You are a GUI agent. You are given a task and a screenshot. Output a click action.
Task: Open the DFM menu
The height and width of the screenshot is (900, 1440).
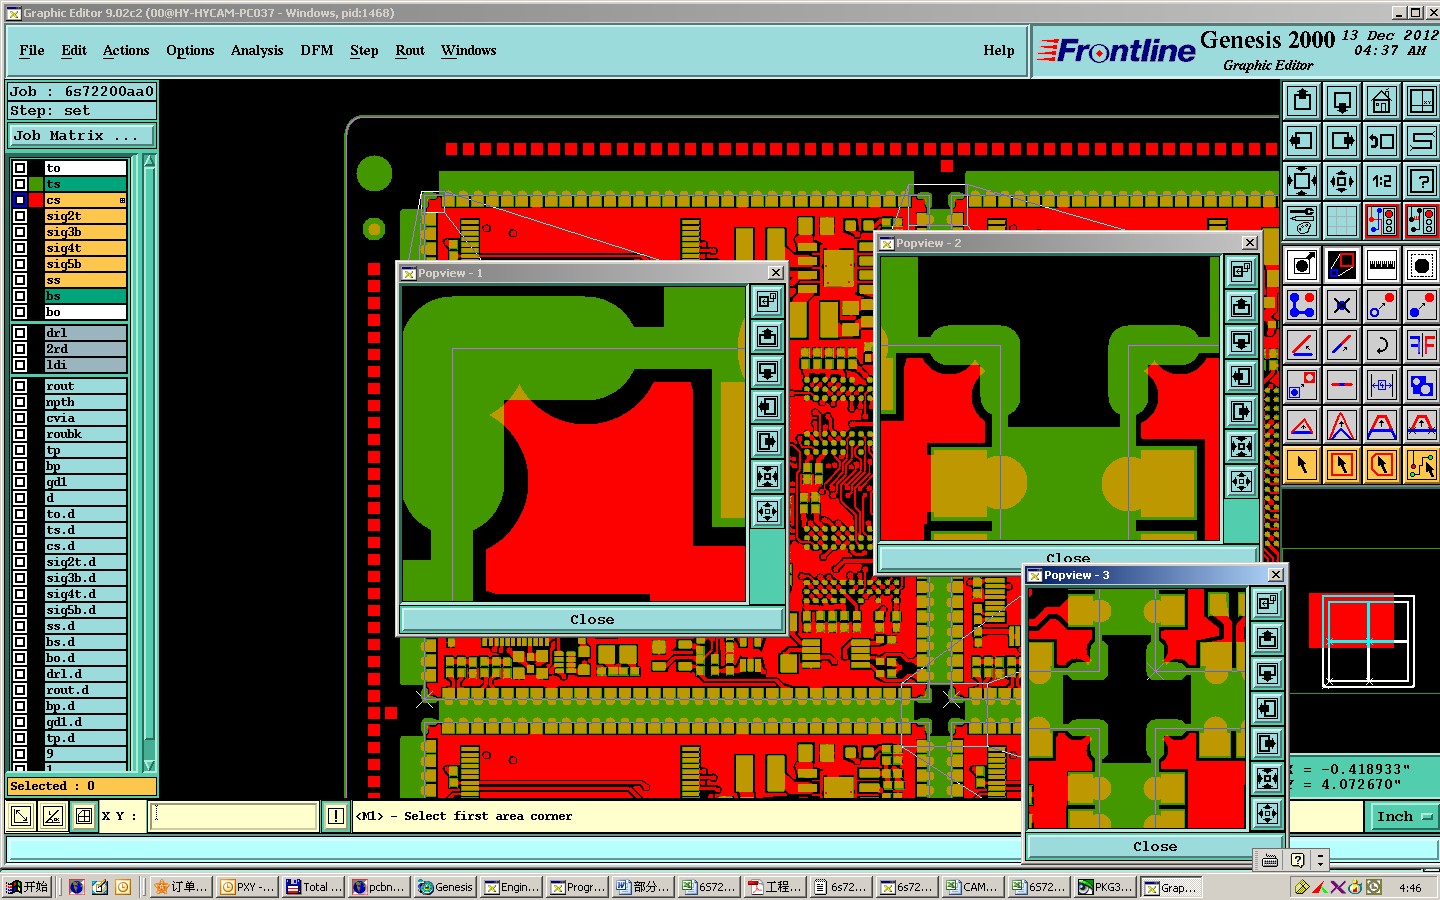pos(317,50)
